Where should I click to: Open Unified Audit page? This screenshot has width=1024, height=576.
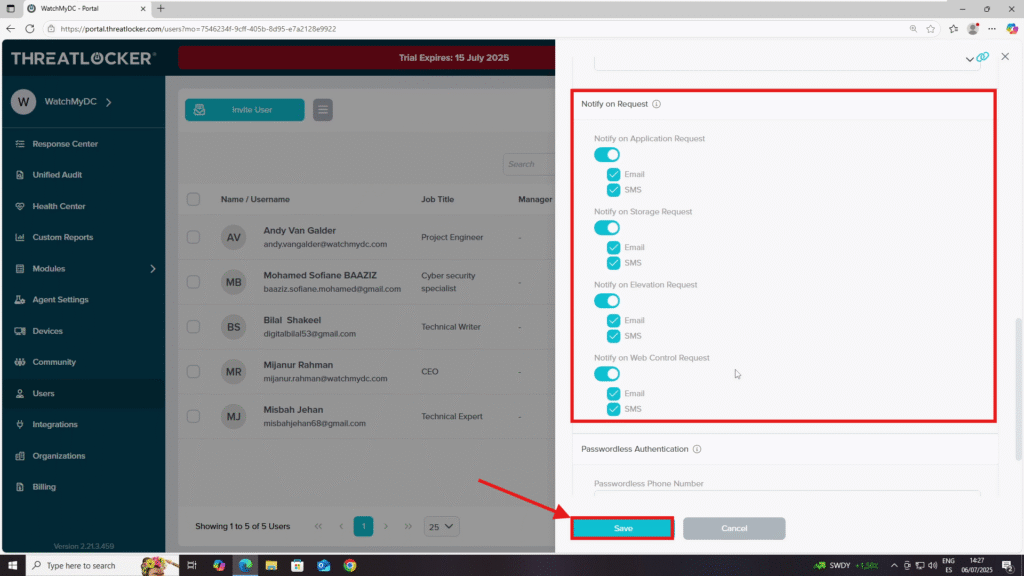[57, 175]
